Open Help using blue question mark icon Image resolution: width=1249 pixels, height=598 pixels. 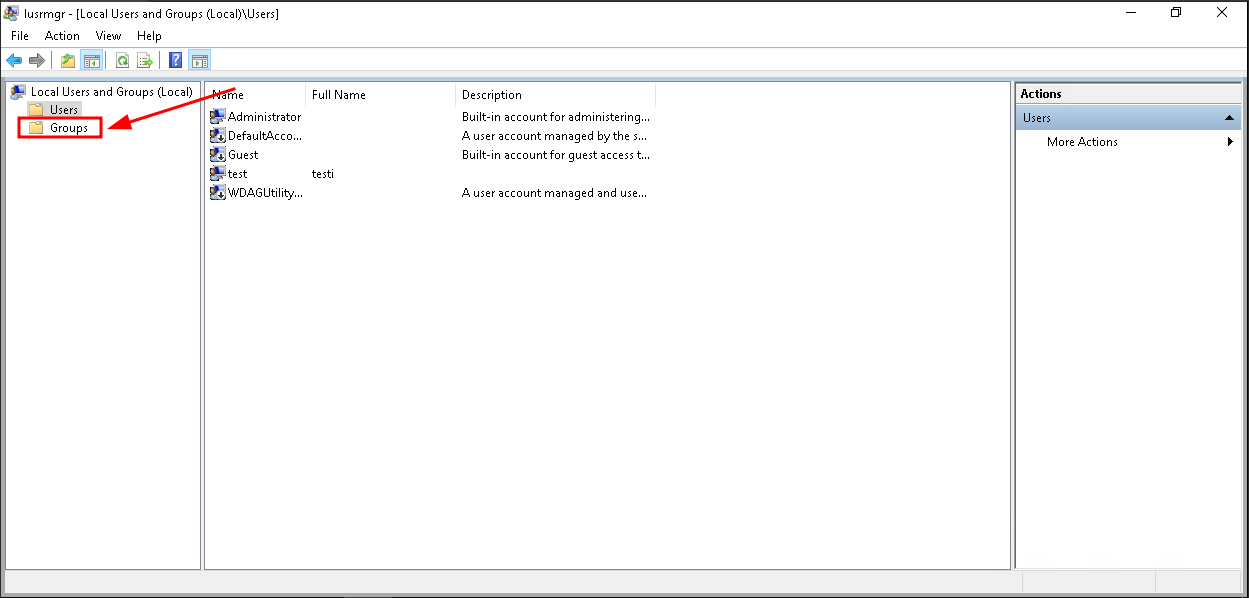tap(176, 60)
